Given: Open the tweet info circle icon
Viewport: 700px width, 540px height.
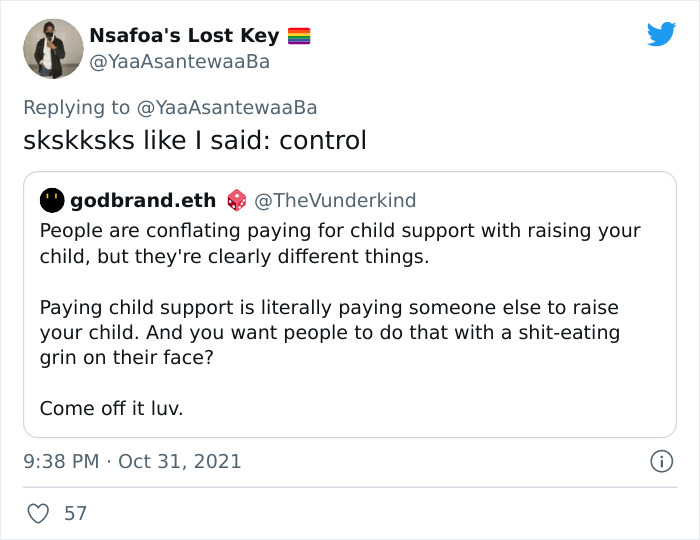Looking at the screenshot, I should pos(661,461).
